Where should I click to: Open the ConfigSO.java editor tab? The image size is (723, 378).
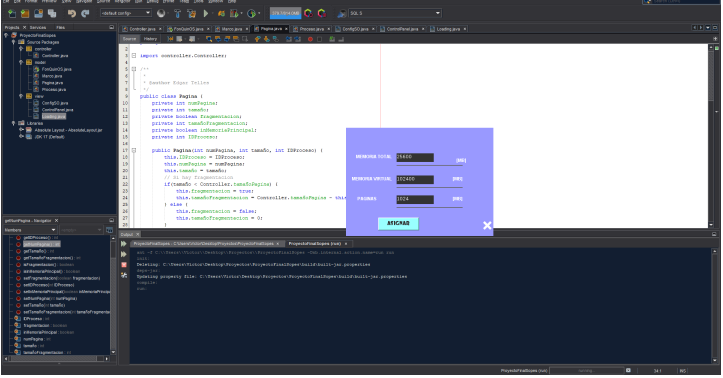[355, 29]
